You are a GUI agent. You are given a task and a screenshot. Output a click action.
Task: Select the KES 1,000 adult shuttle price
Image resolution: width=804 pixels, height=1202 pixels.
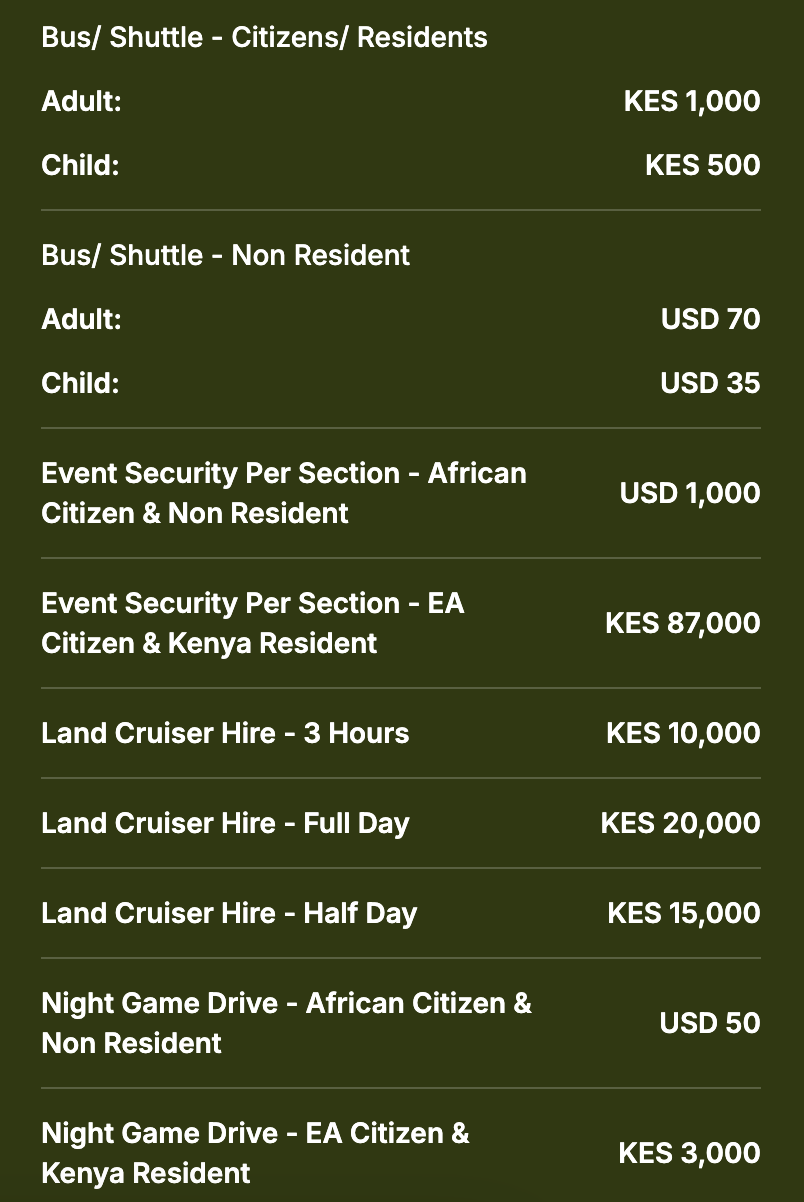pos(691,102)
